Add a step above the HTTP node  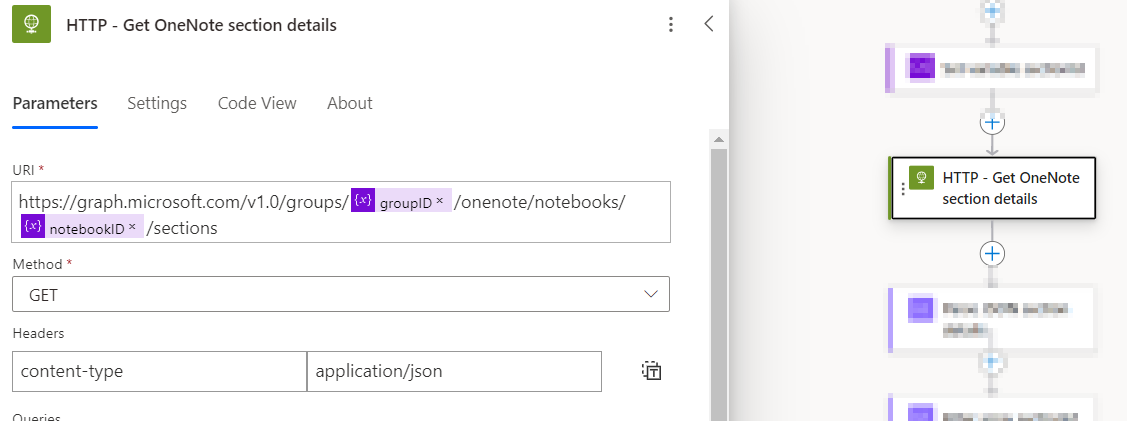(x=993, y=122)
